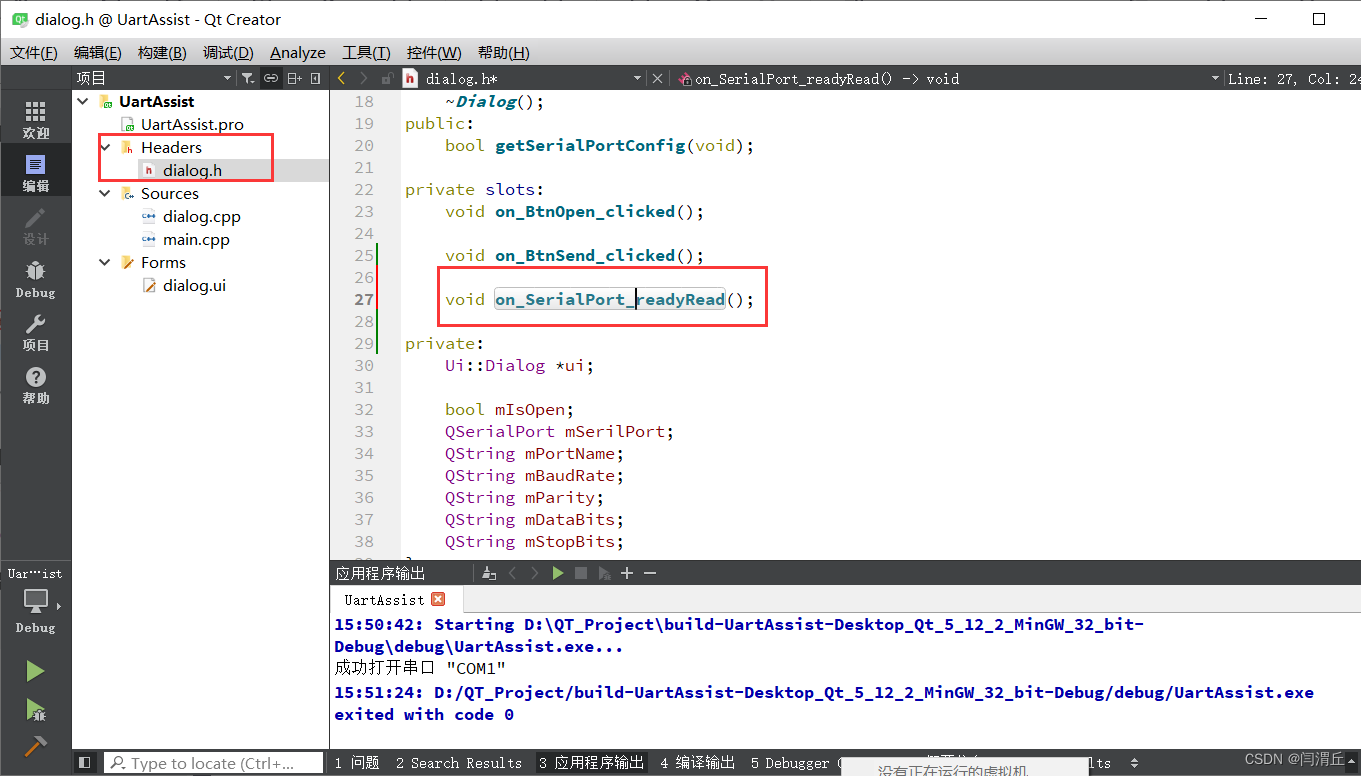
Task: Open the 项目 (Projects) mode in sidebar
Action: [x=36, y=332]
